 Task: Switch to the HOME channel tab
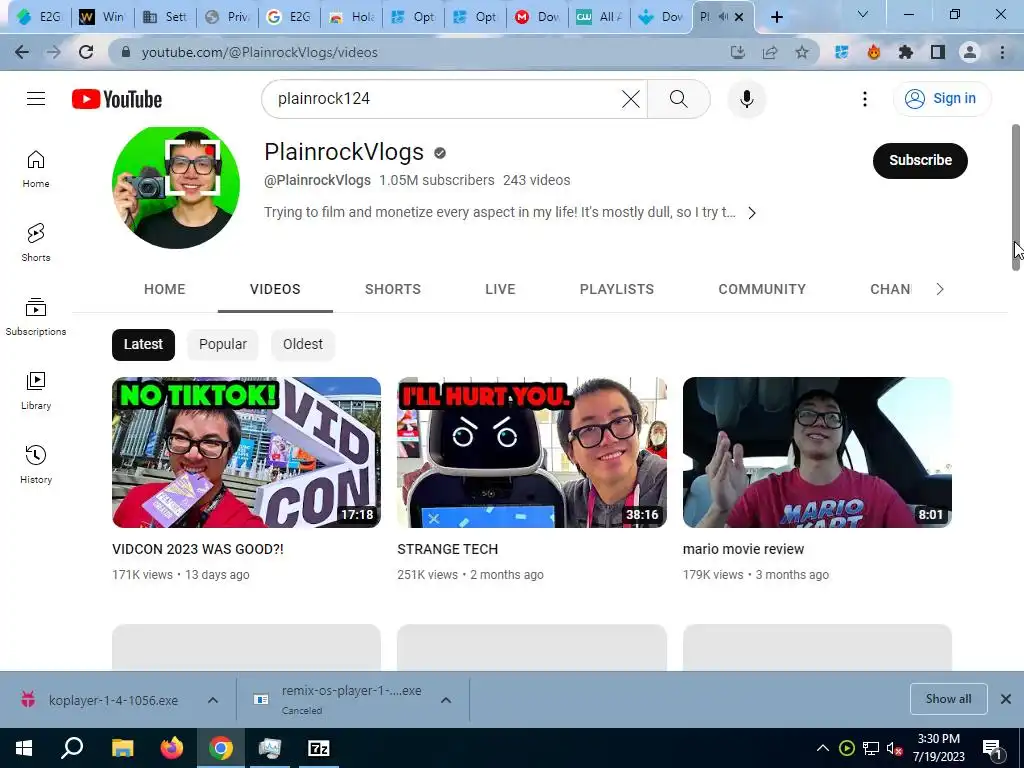[165, 289]
